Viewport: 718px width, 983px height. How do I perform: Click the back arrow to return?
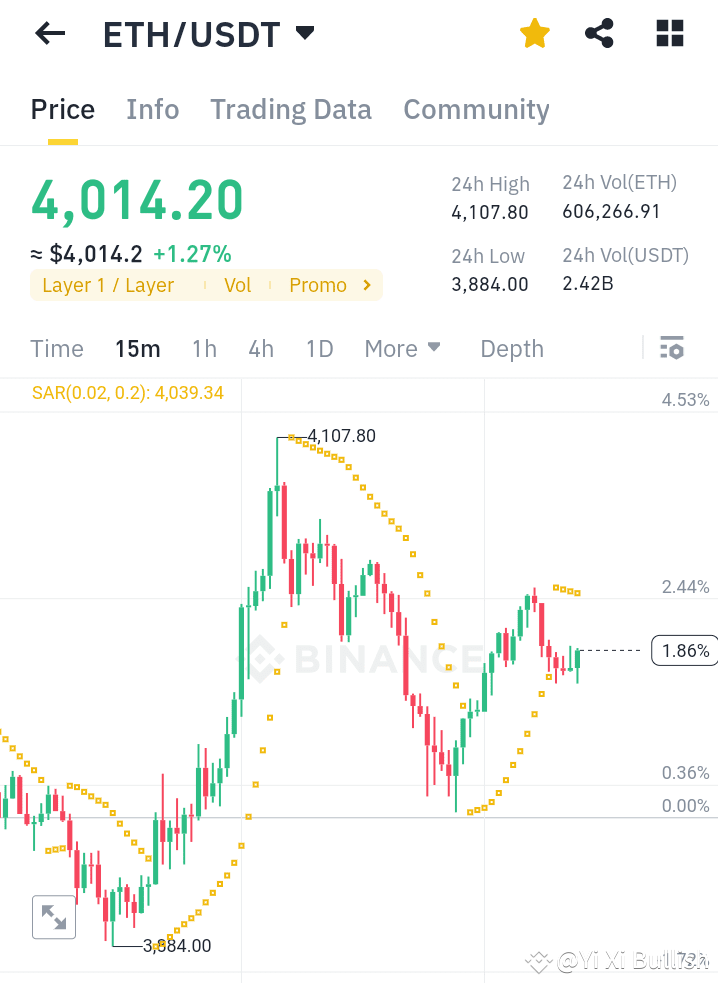(48, 33)
